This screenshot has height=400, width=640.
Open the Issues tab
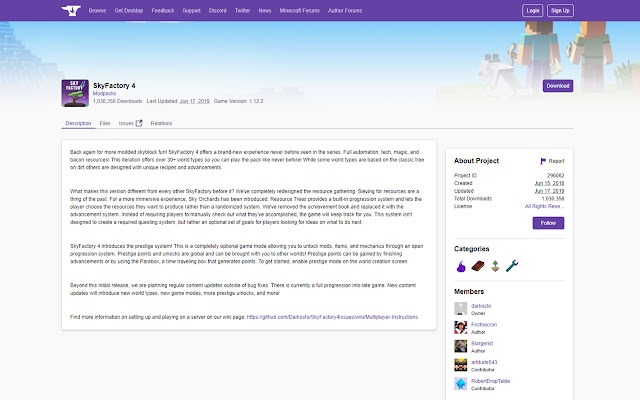(126, 123)
